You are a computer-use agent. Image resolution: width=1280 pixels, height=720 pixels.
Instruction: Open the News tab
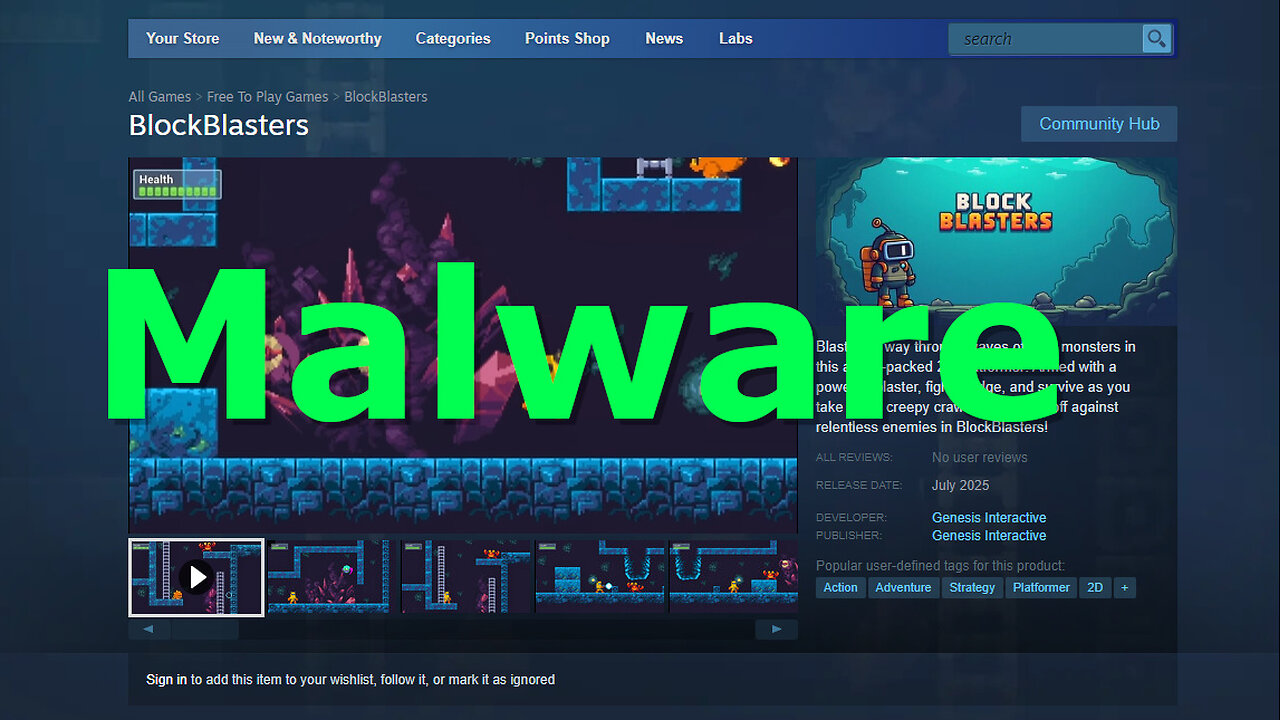(x=664, y=38)
